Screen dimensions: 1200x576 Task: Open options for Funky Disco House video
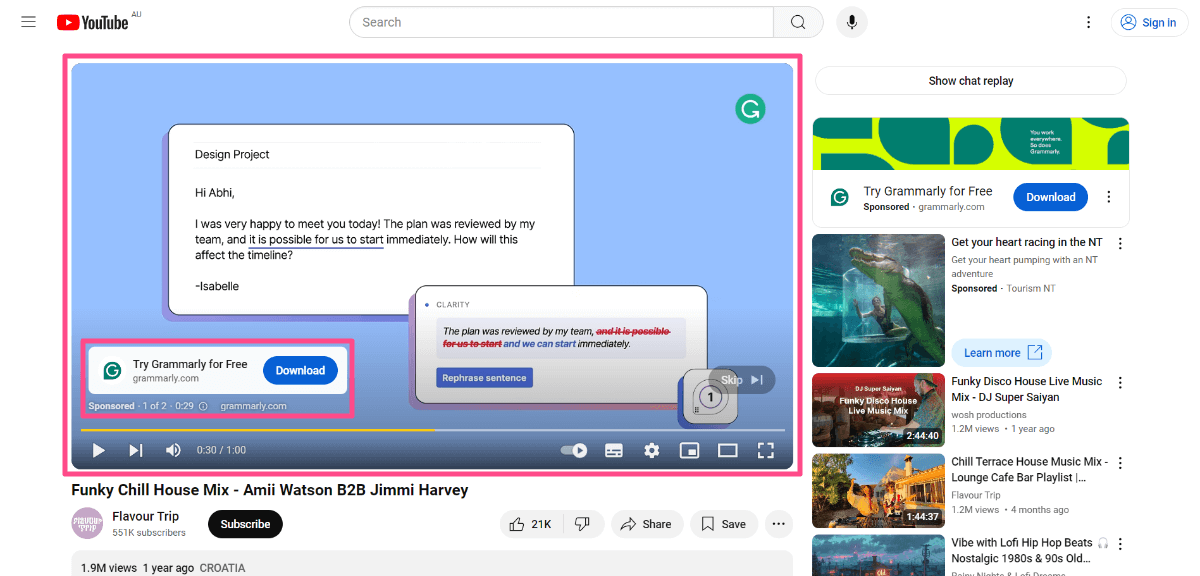[x=1120, y=382]
